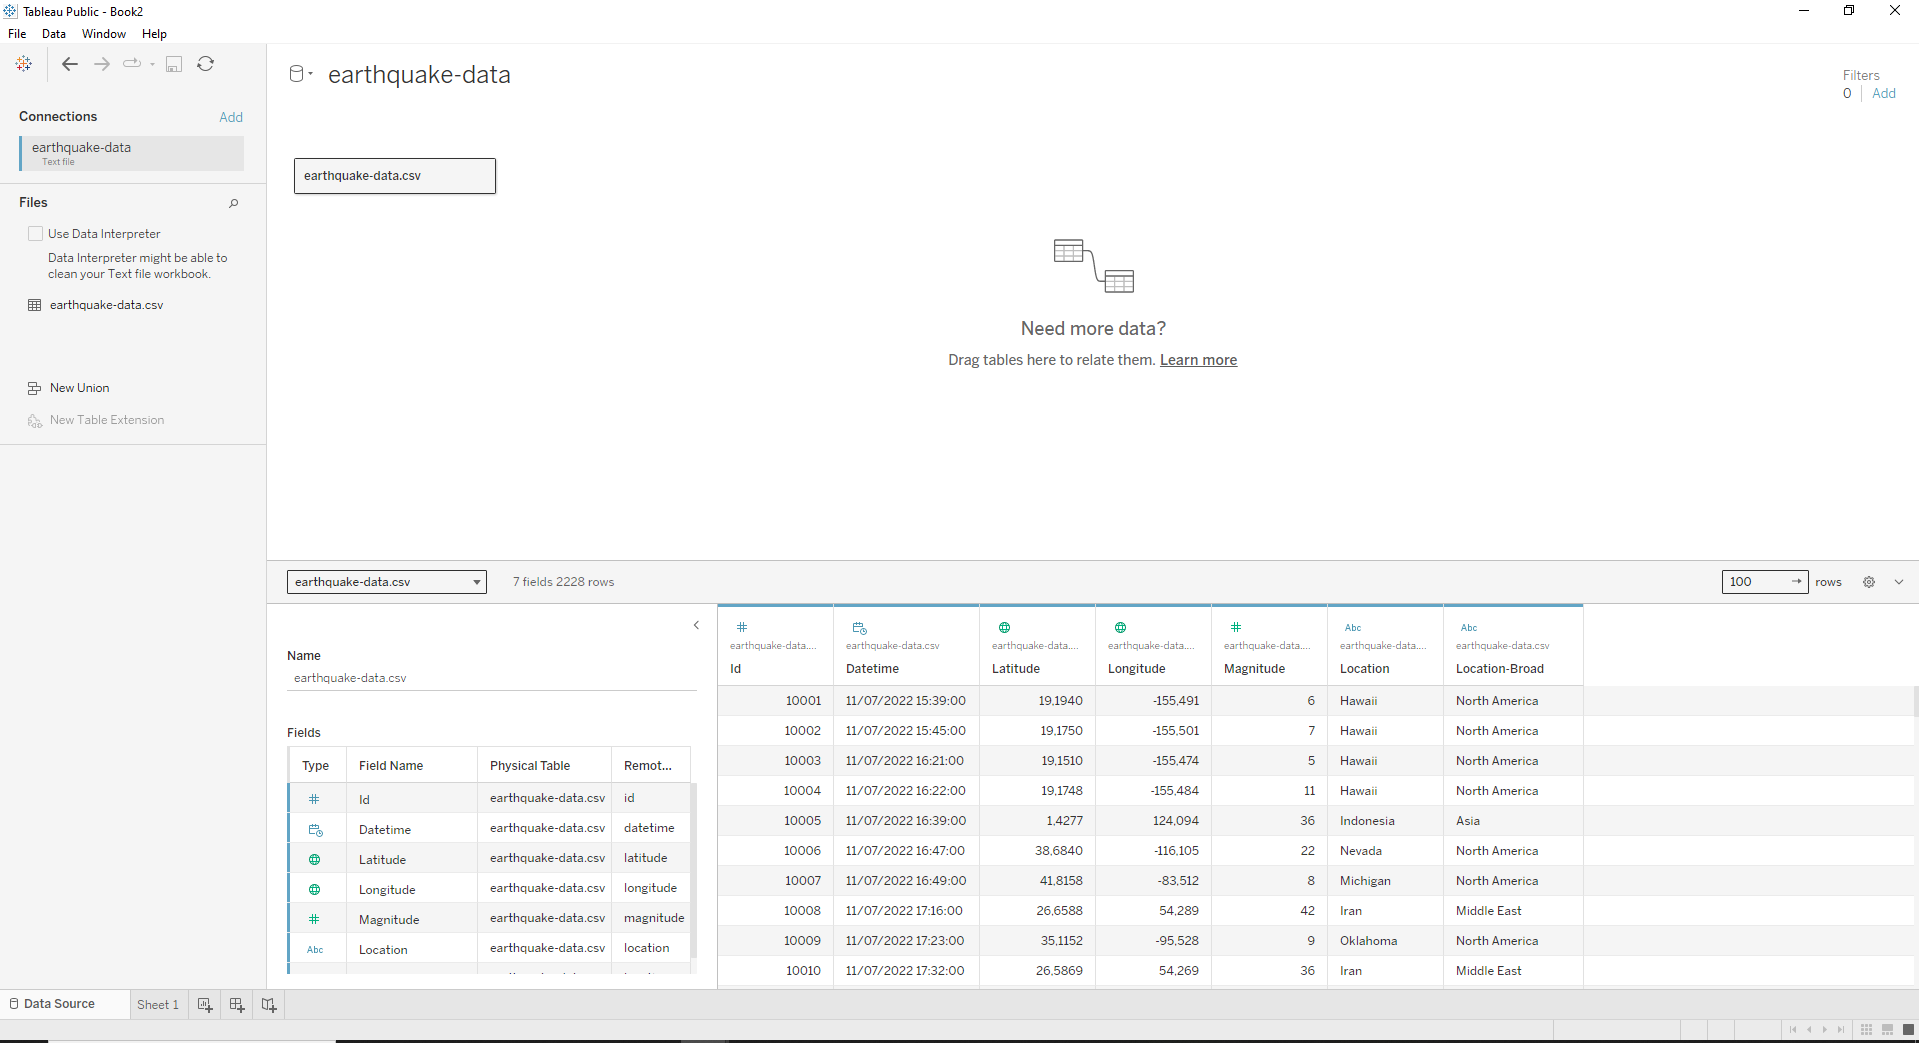Change Latitude column geographic type icon
This screenshot has width=1919, height=1043.
point(1004,627)
